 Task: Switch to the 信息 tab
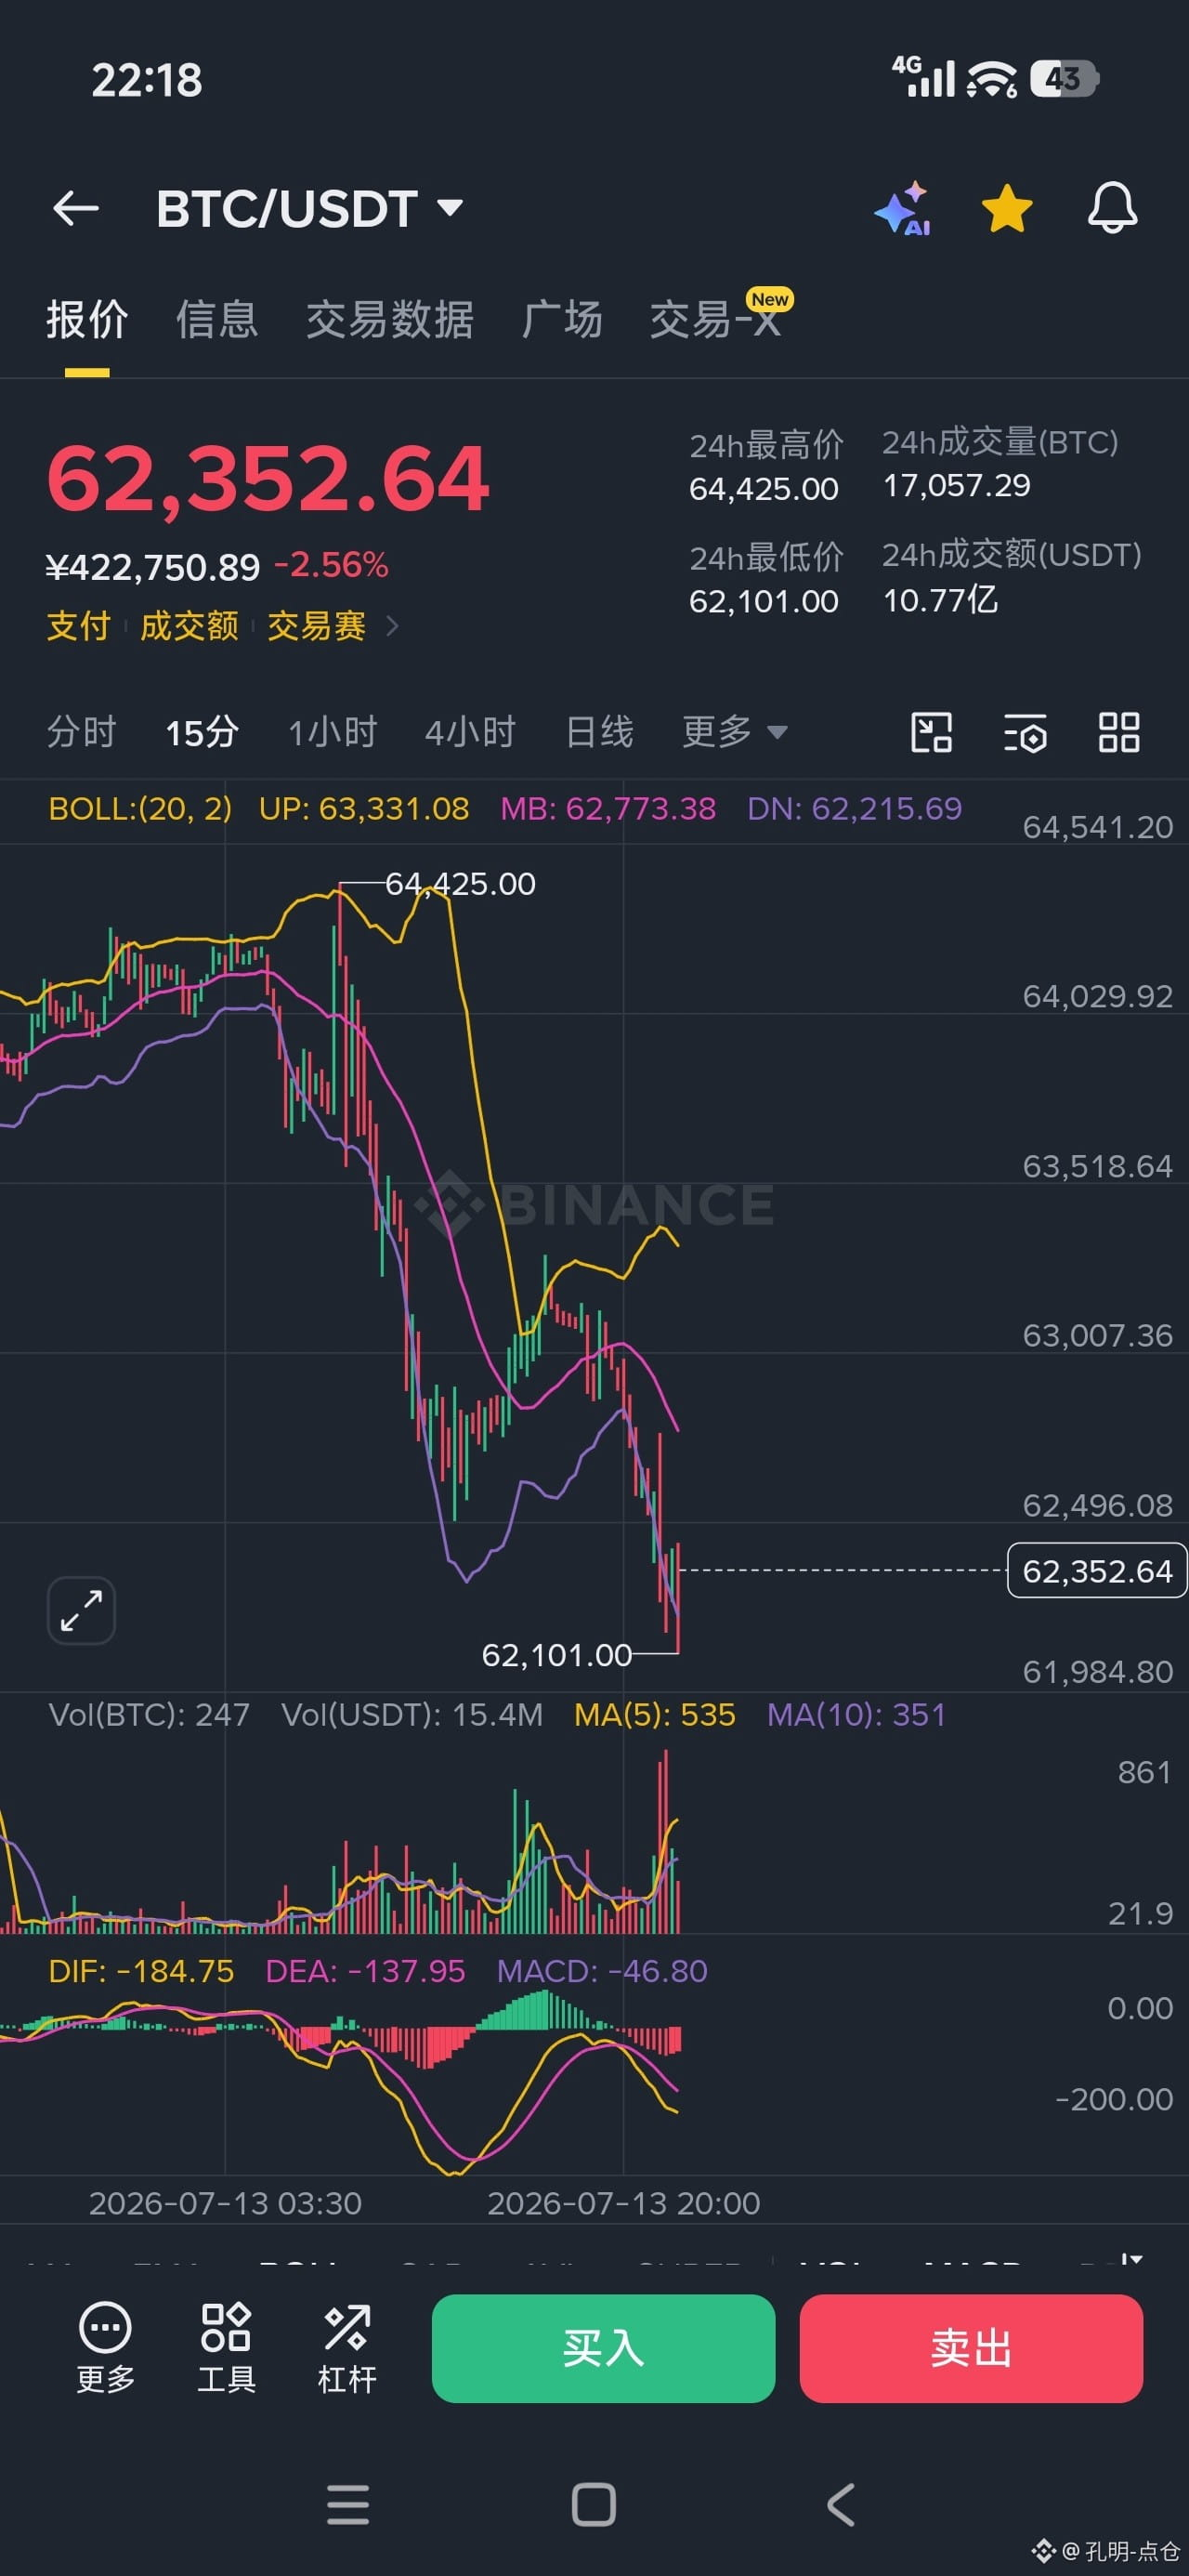coord(217,320)
